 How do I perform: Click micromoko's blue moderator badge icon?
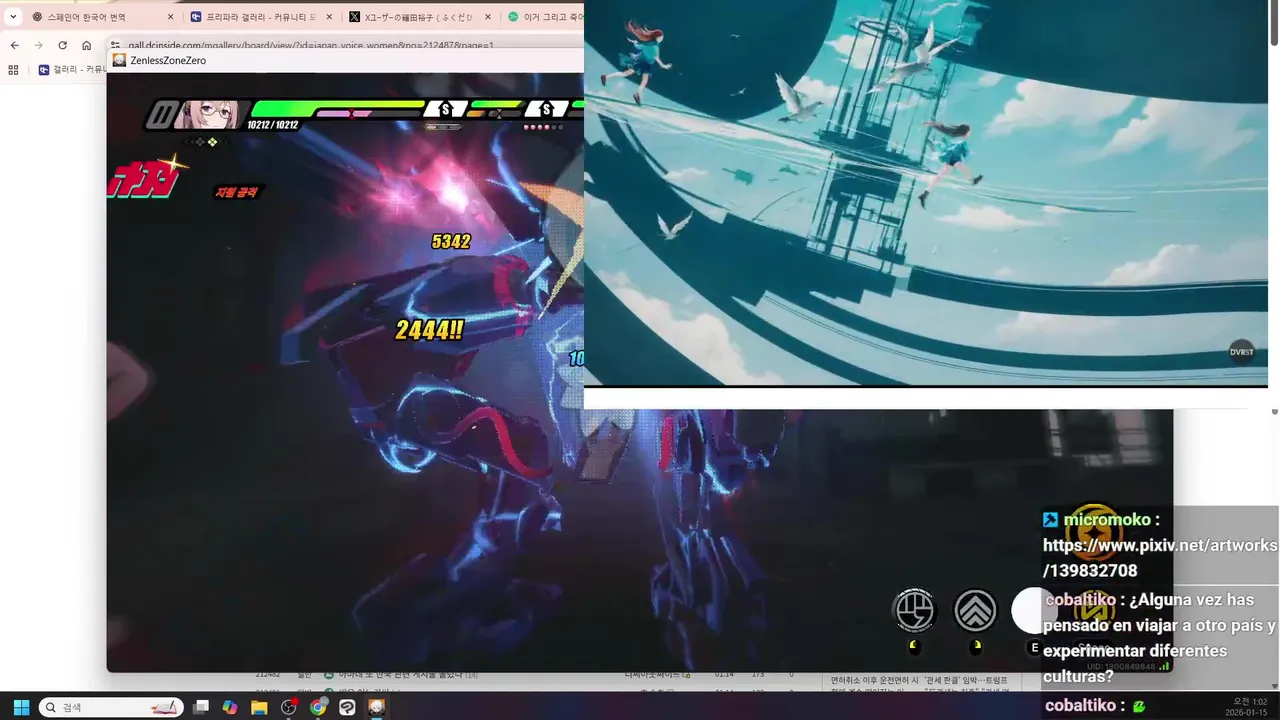coord(1050,520)
